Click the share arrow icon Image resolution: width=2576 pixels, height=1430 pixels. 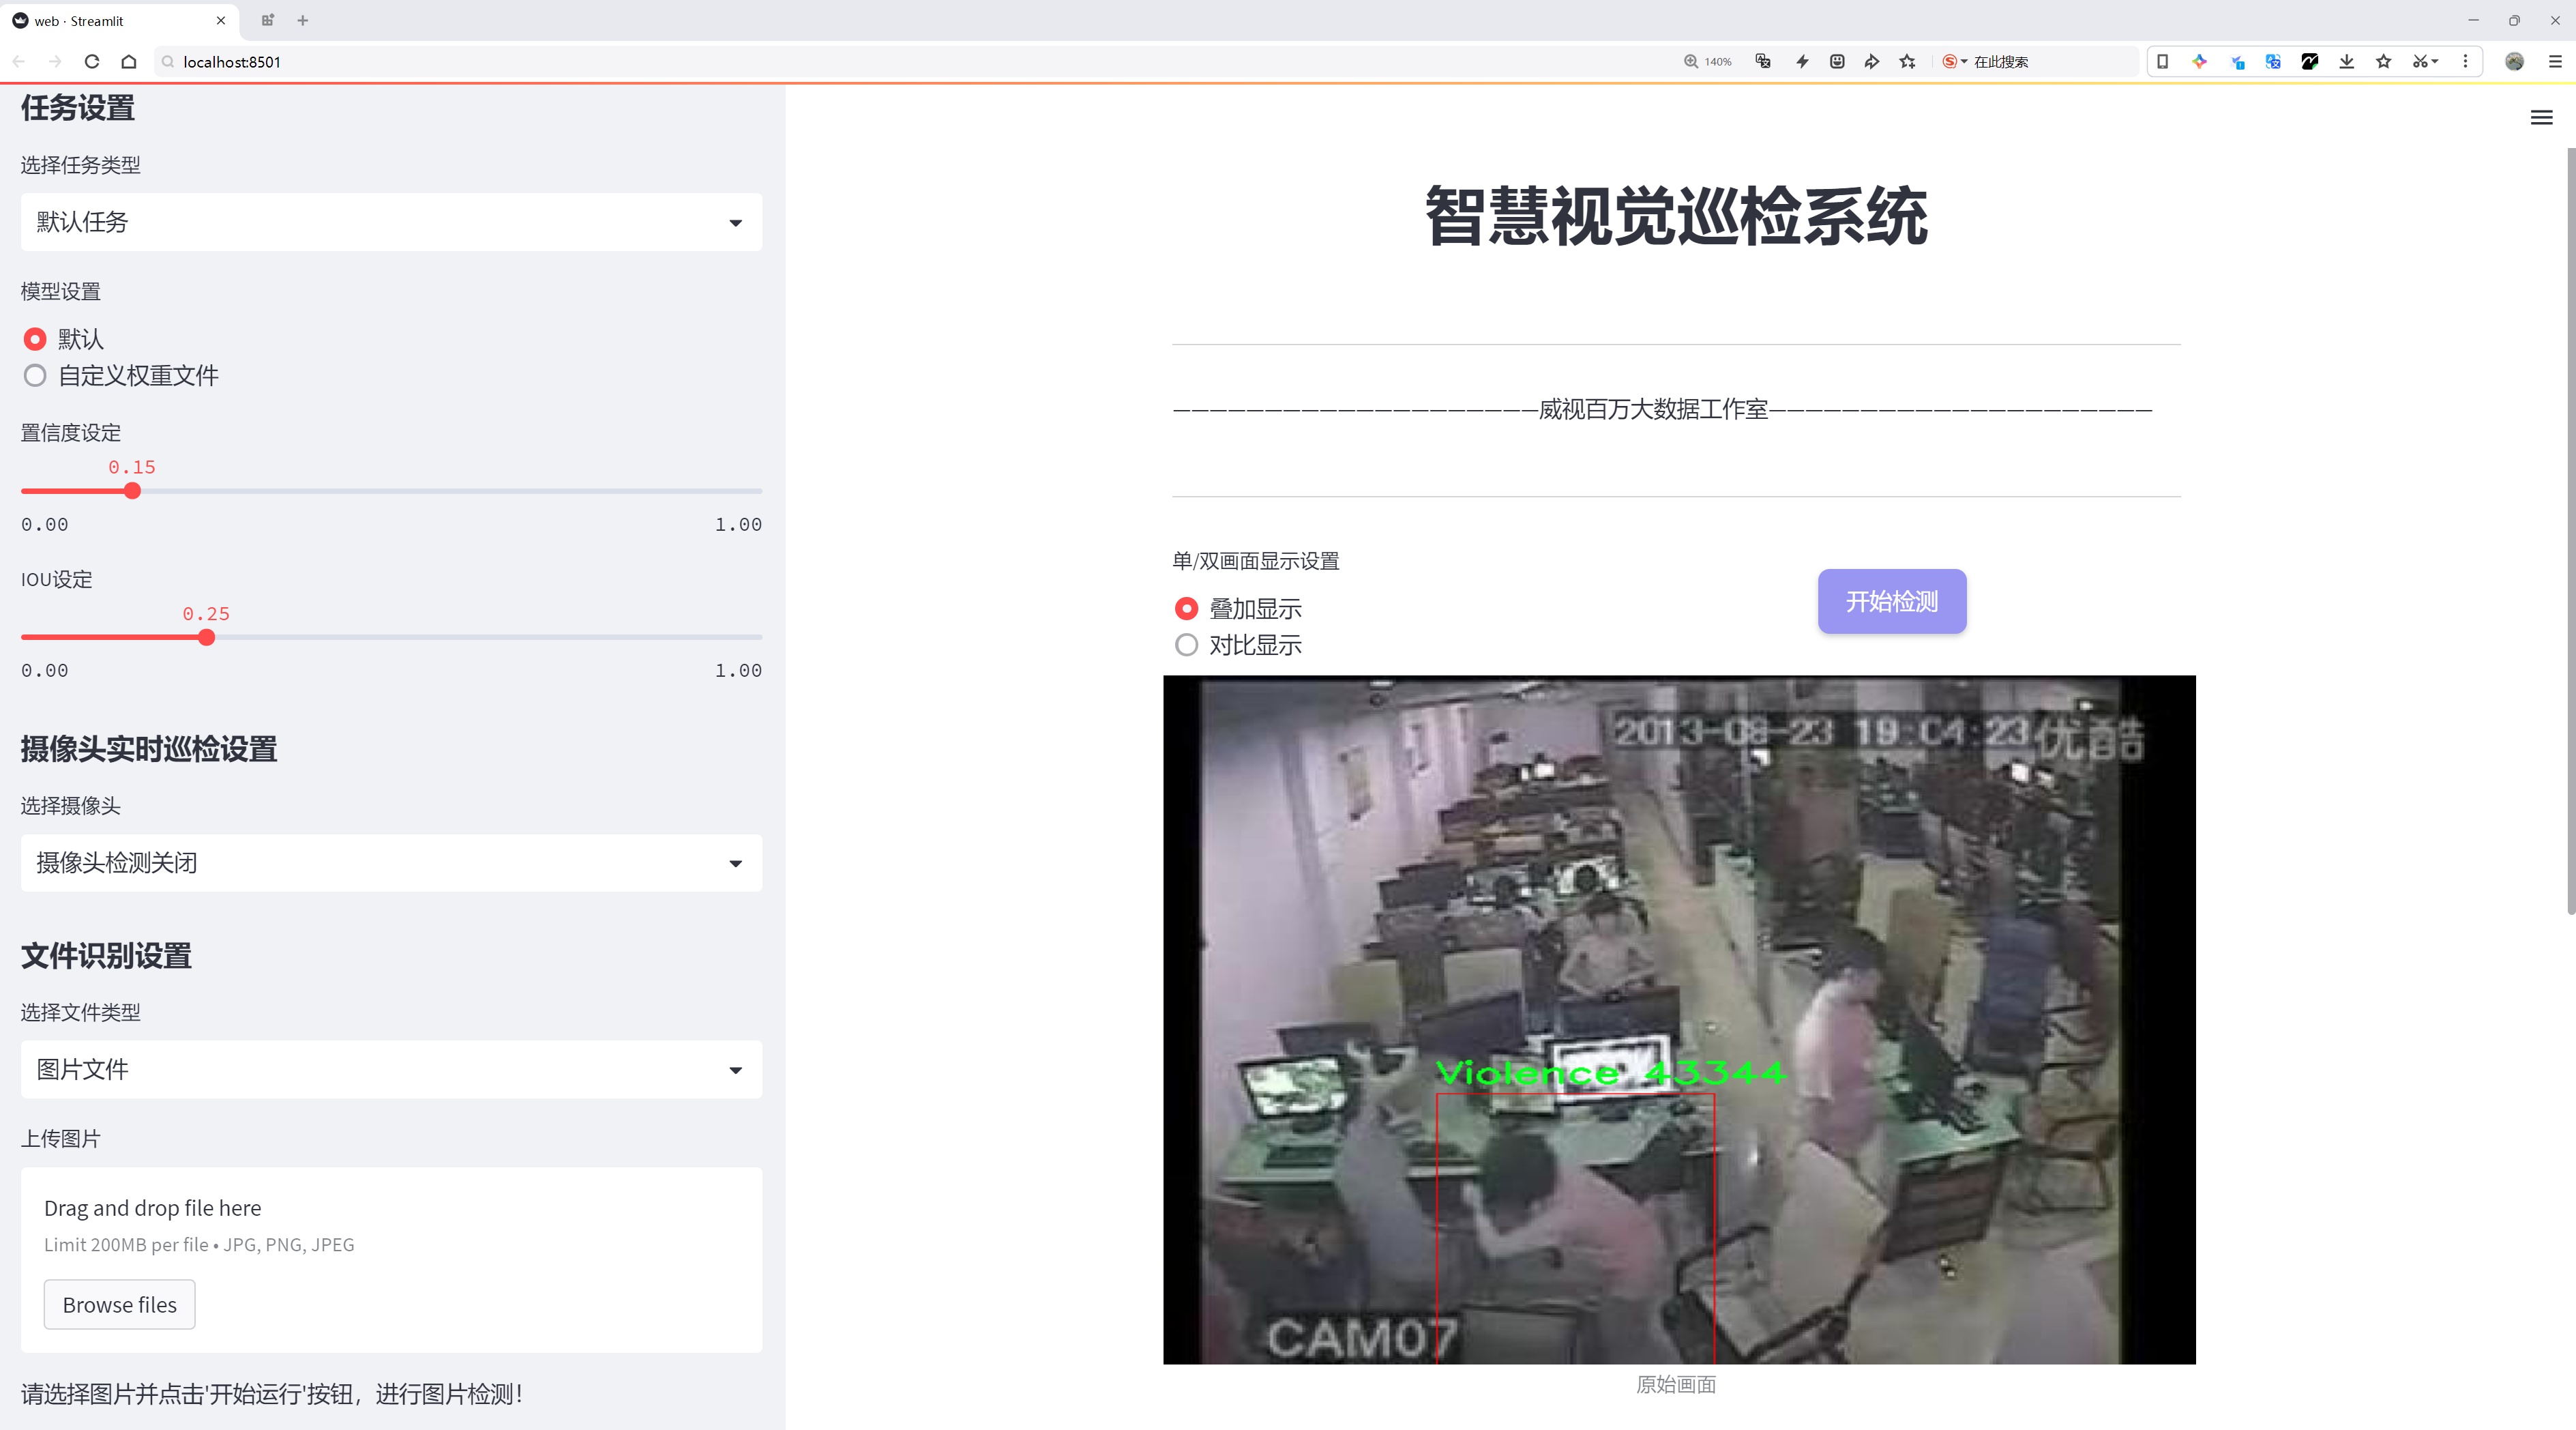(1871, 62)
